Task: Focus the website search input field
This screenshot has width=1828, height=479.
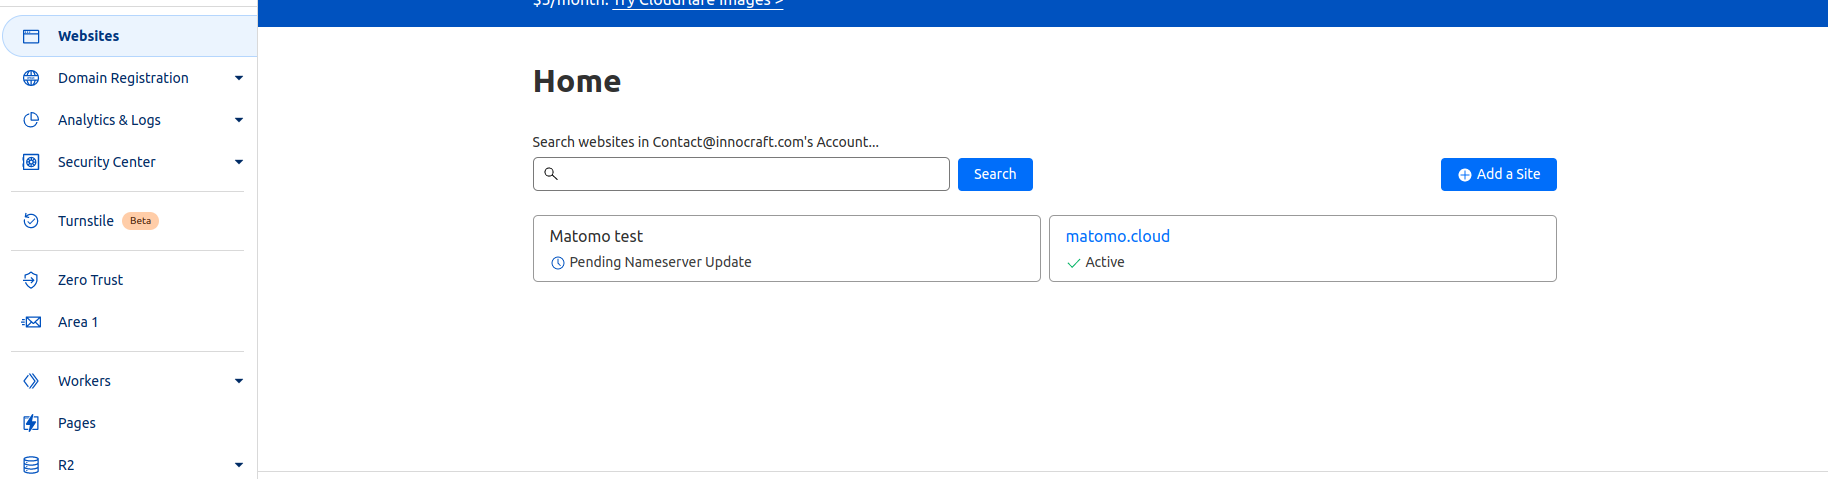Action: pos(750,174)
